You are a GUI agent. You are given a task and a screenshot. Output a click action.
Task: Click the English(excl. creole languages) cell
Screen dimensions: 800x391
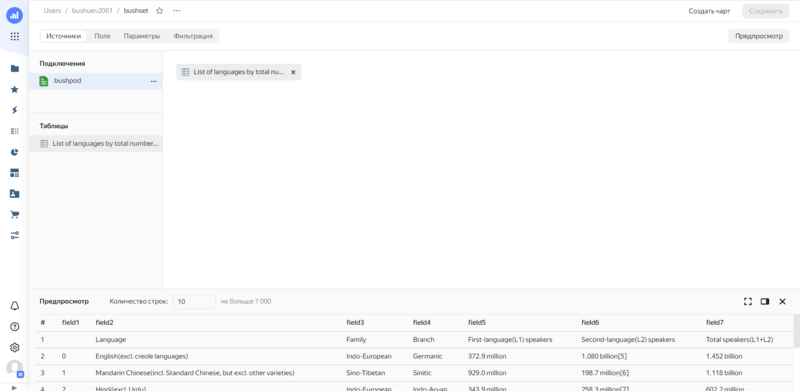pyautogui.click(x=142, y=356)
